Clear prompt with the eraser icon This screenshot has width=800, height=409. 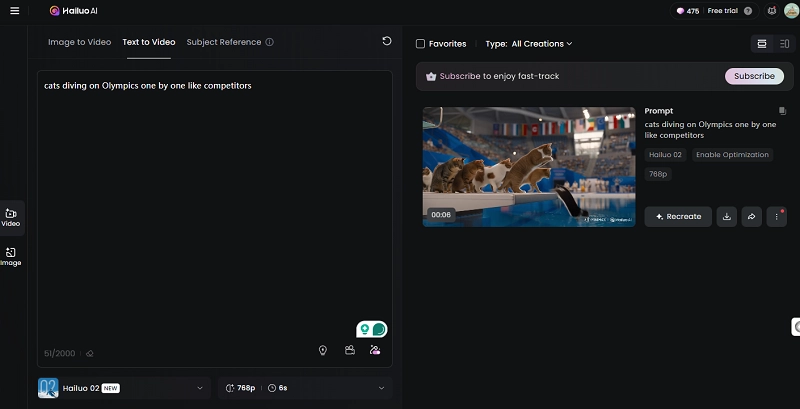coord(90,353)
